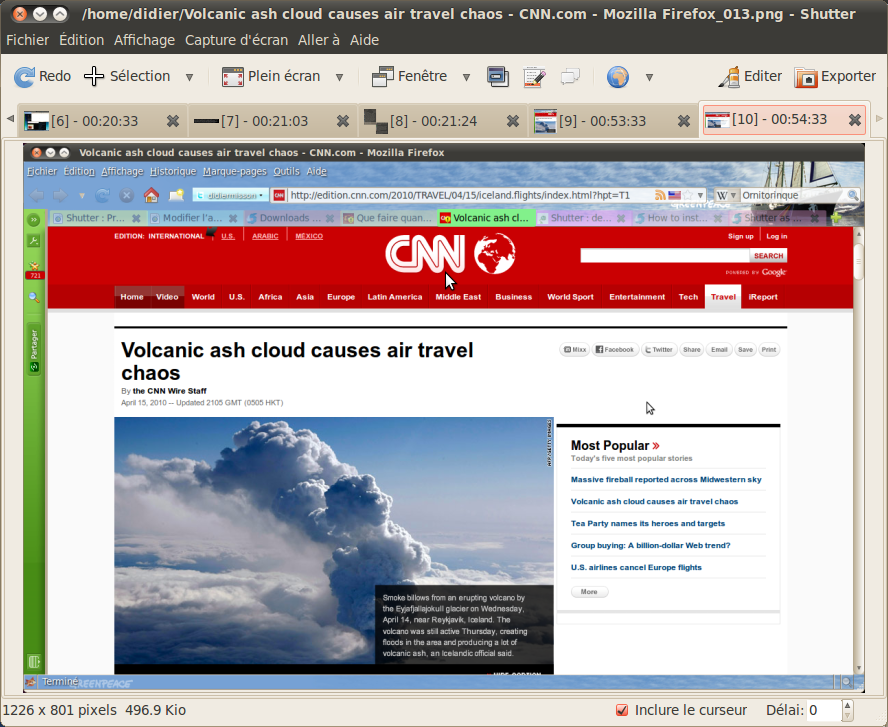Open Shutter's Édition menu
The image size is (888, 727).
pyautogui.click(x=82, y=40)
